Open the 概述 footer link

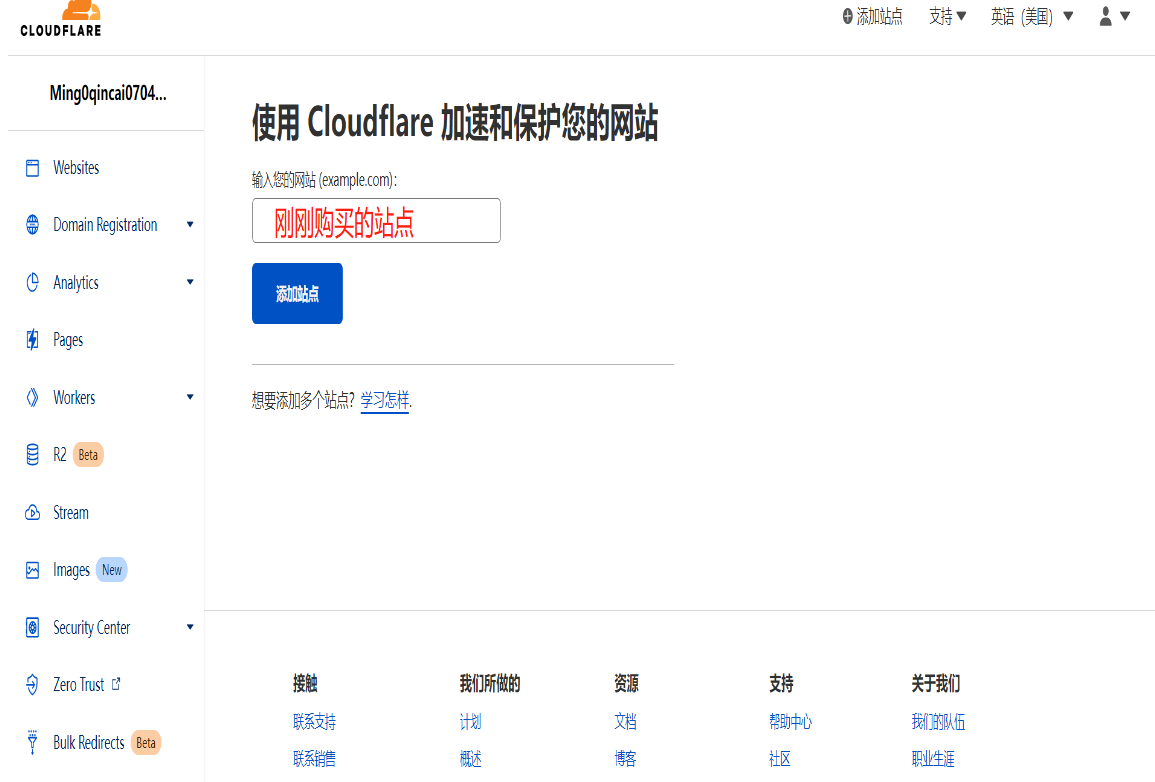pos(470,758)
